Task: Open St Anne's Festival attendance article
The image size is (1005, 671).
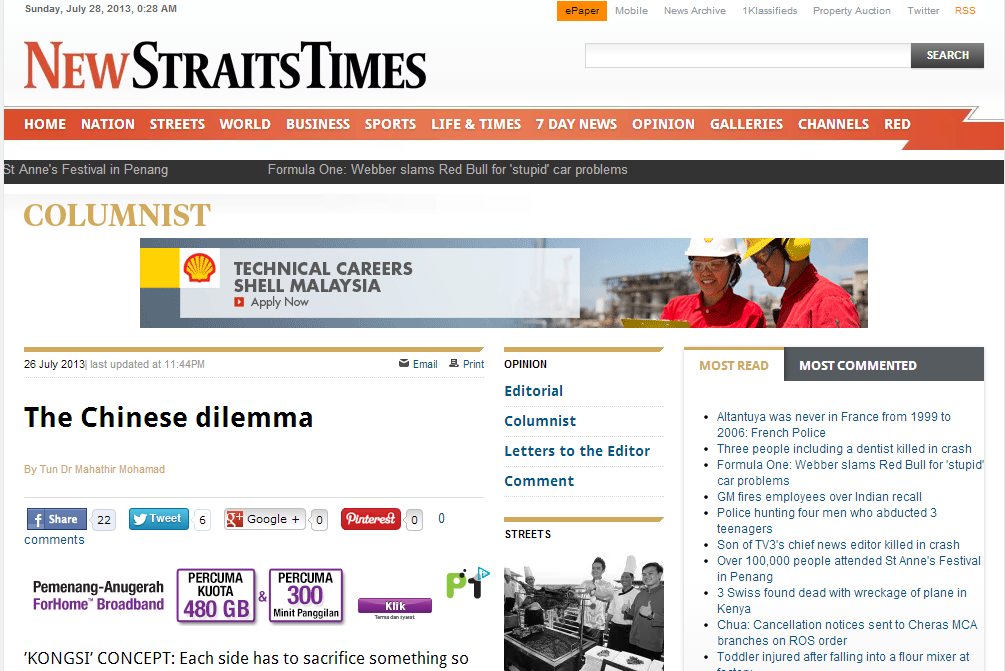Action: click(x=849, y=568)
